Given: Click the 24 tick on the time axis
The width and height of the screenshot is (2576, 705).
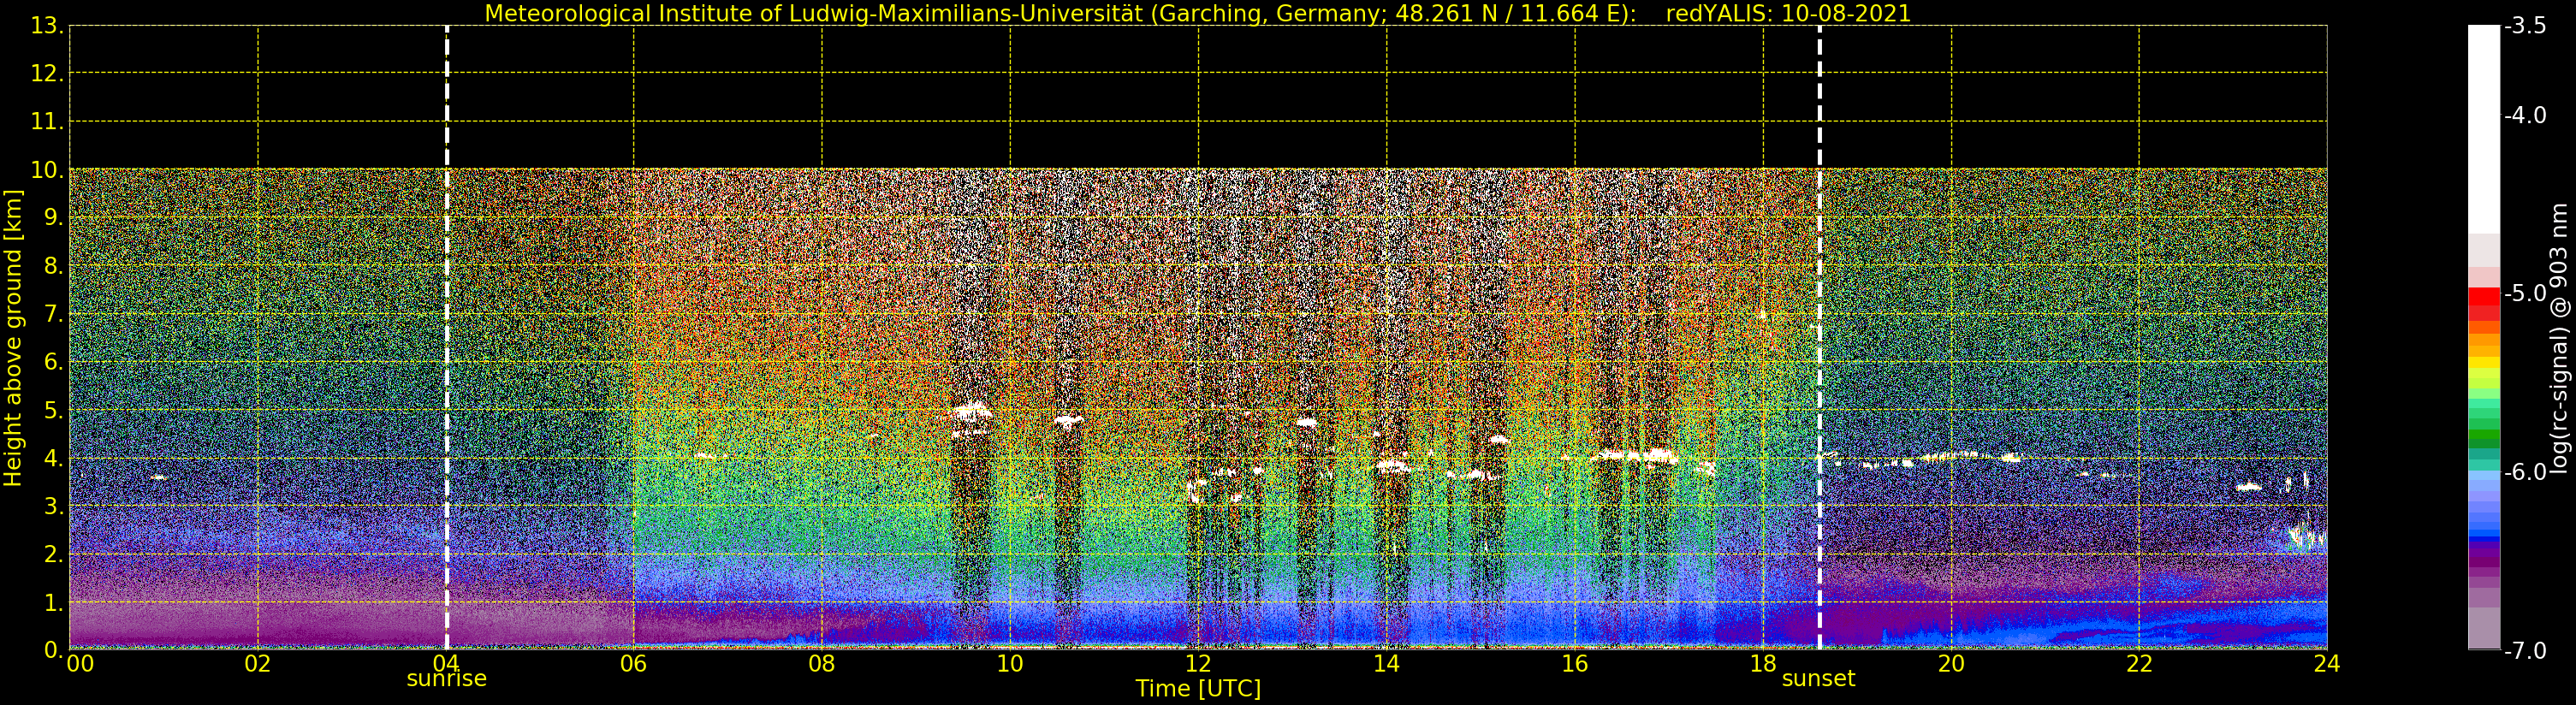Looking at the screenshot, I should click(2326, 664).
